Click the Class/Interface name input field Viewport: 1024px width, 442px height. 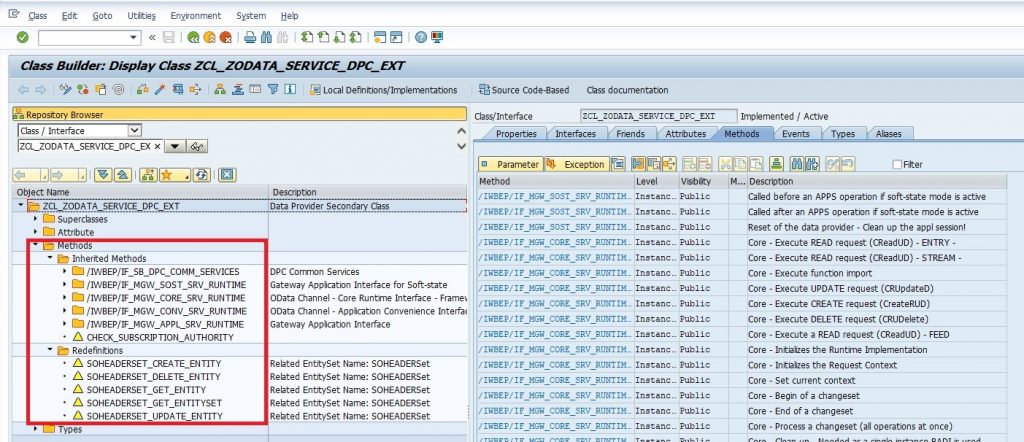(x=658, y=116)
